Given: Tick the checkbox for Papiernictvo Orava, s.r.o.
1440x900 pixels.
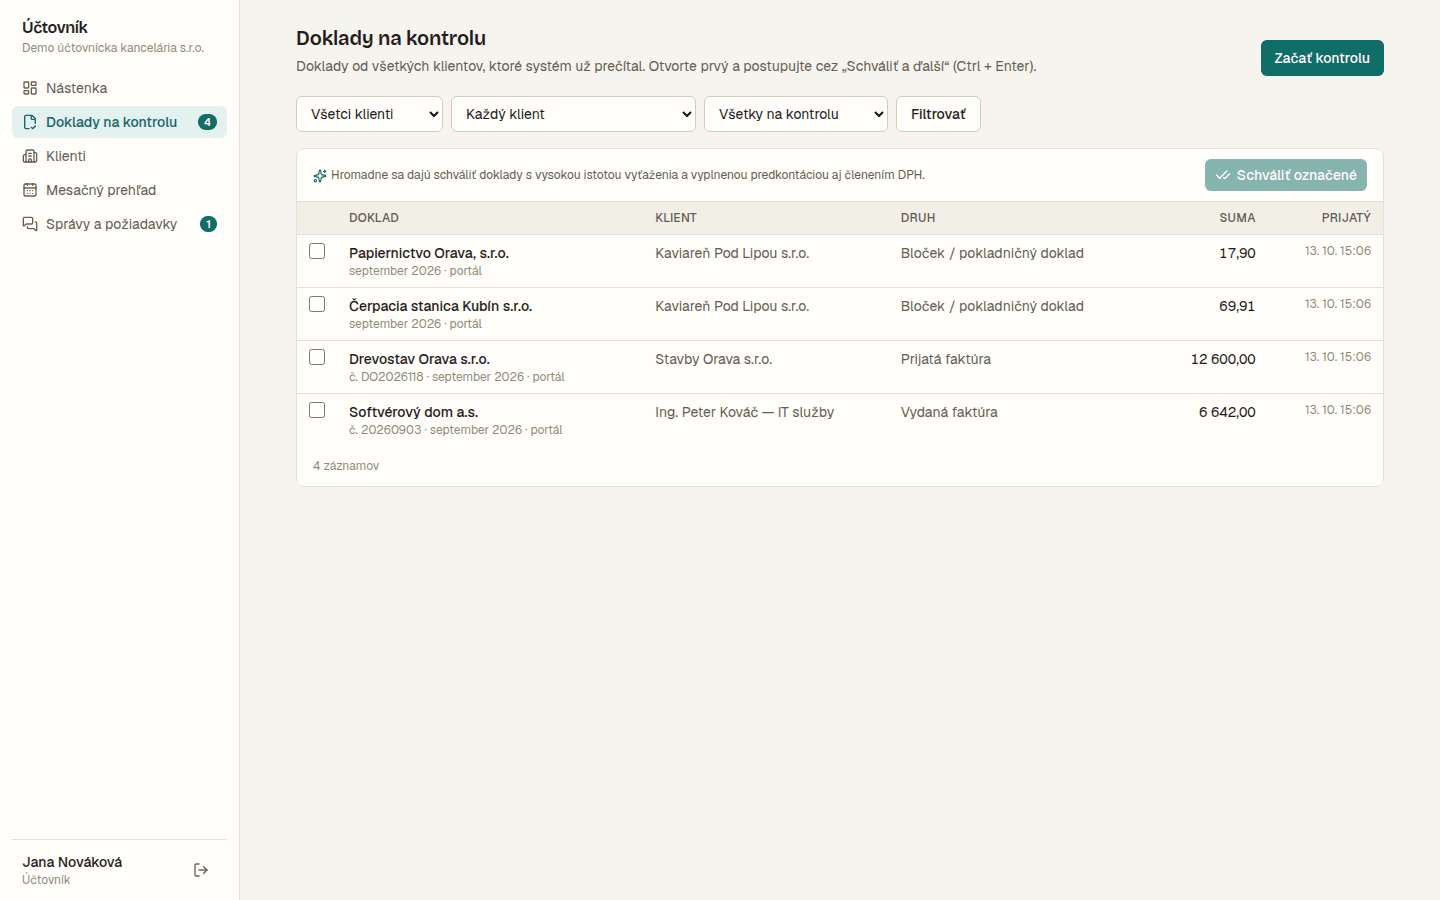Looking at the screenshot, I should point(317,251).
